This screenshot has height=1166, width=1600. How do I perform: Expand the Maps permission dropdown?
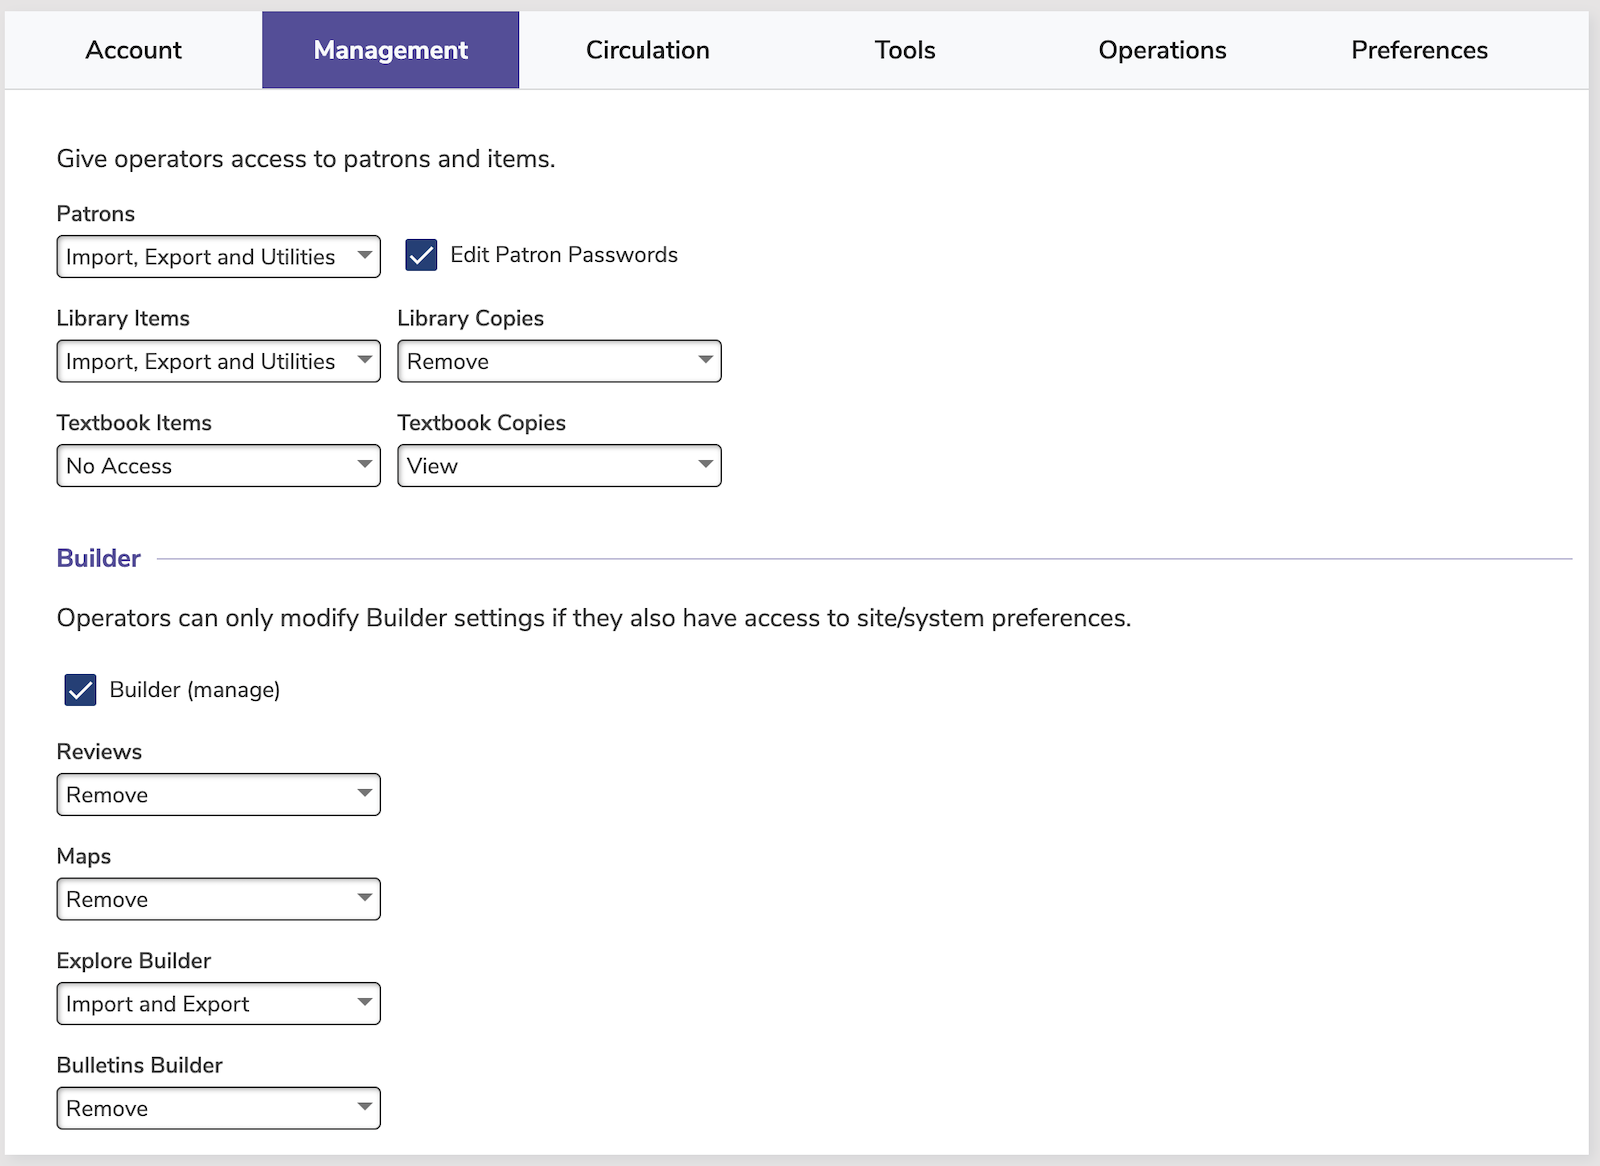coord(218,899)
